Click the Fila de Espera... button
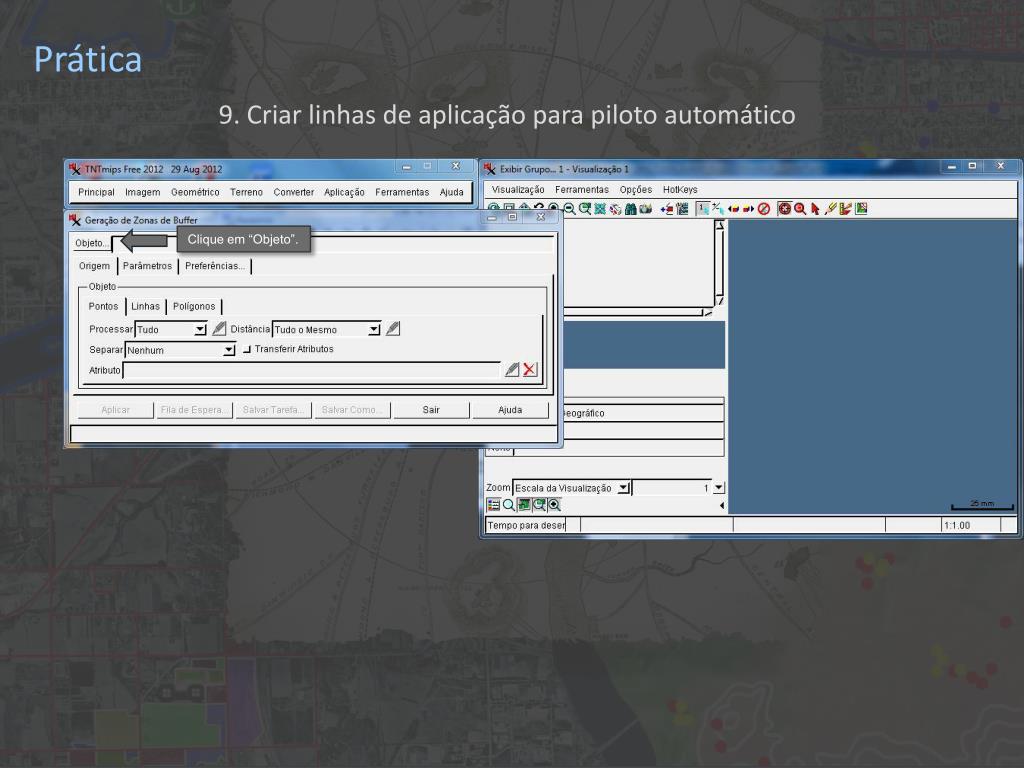Image resolution: width=1024 pixels, height=768 pixels. [195, 410]
